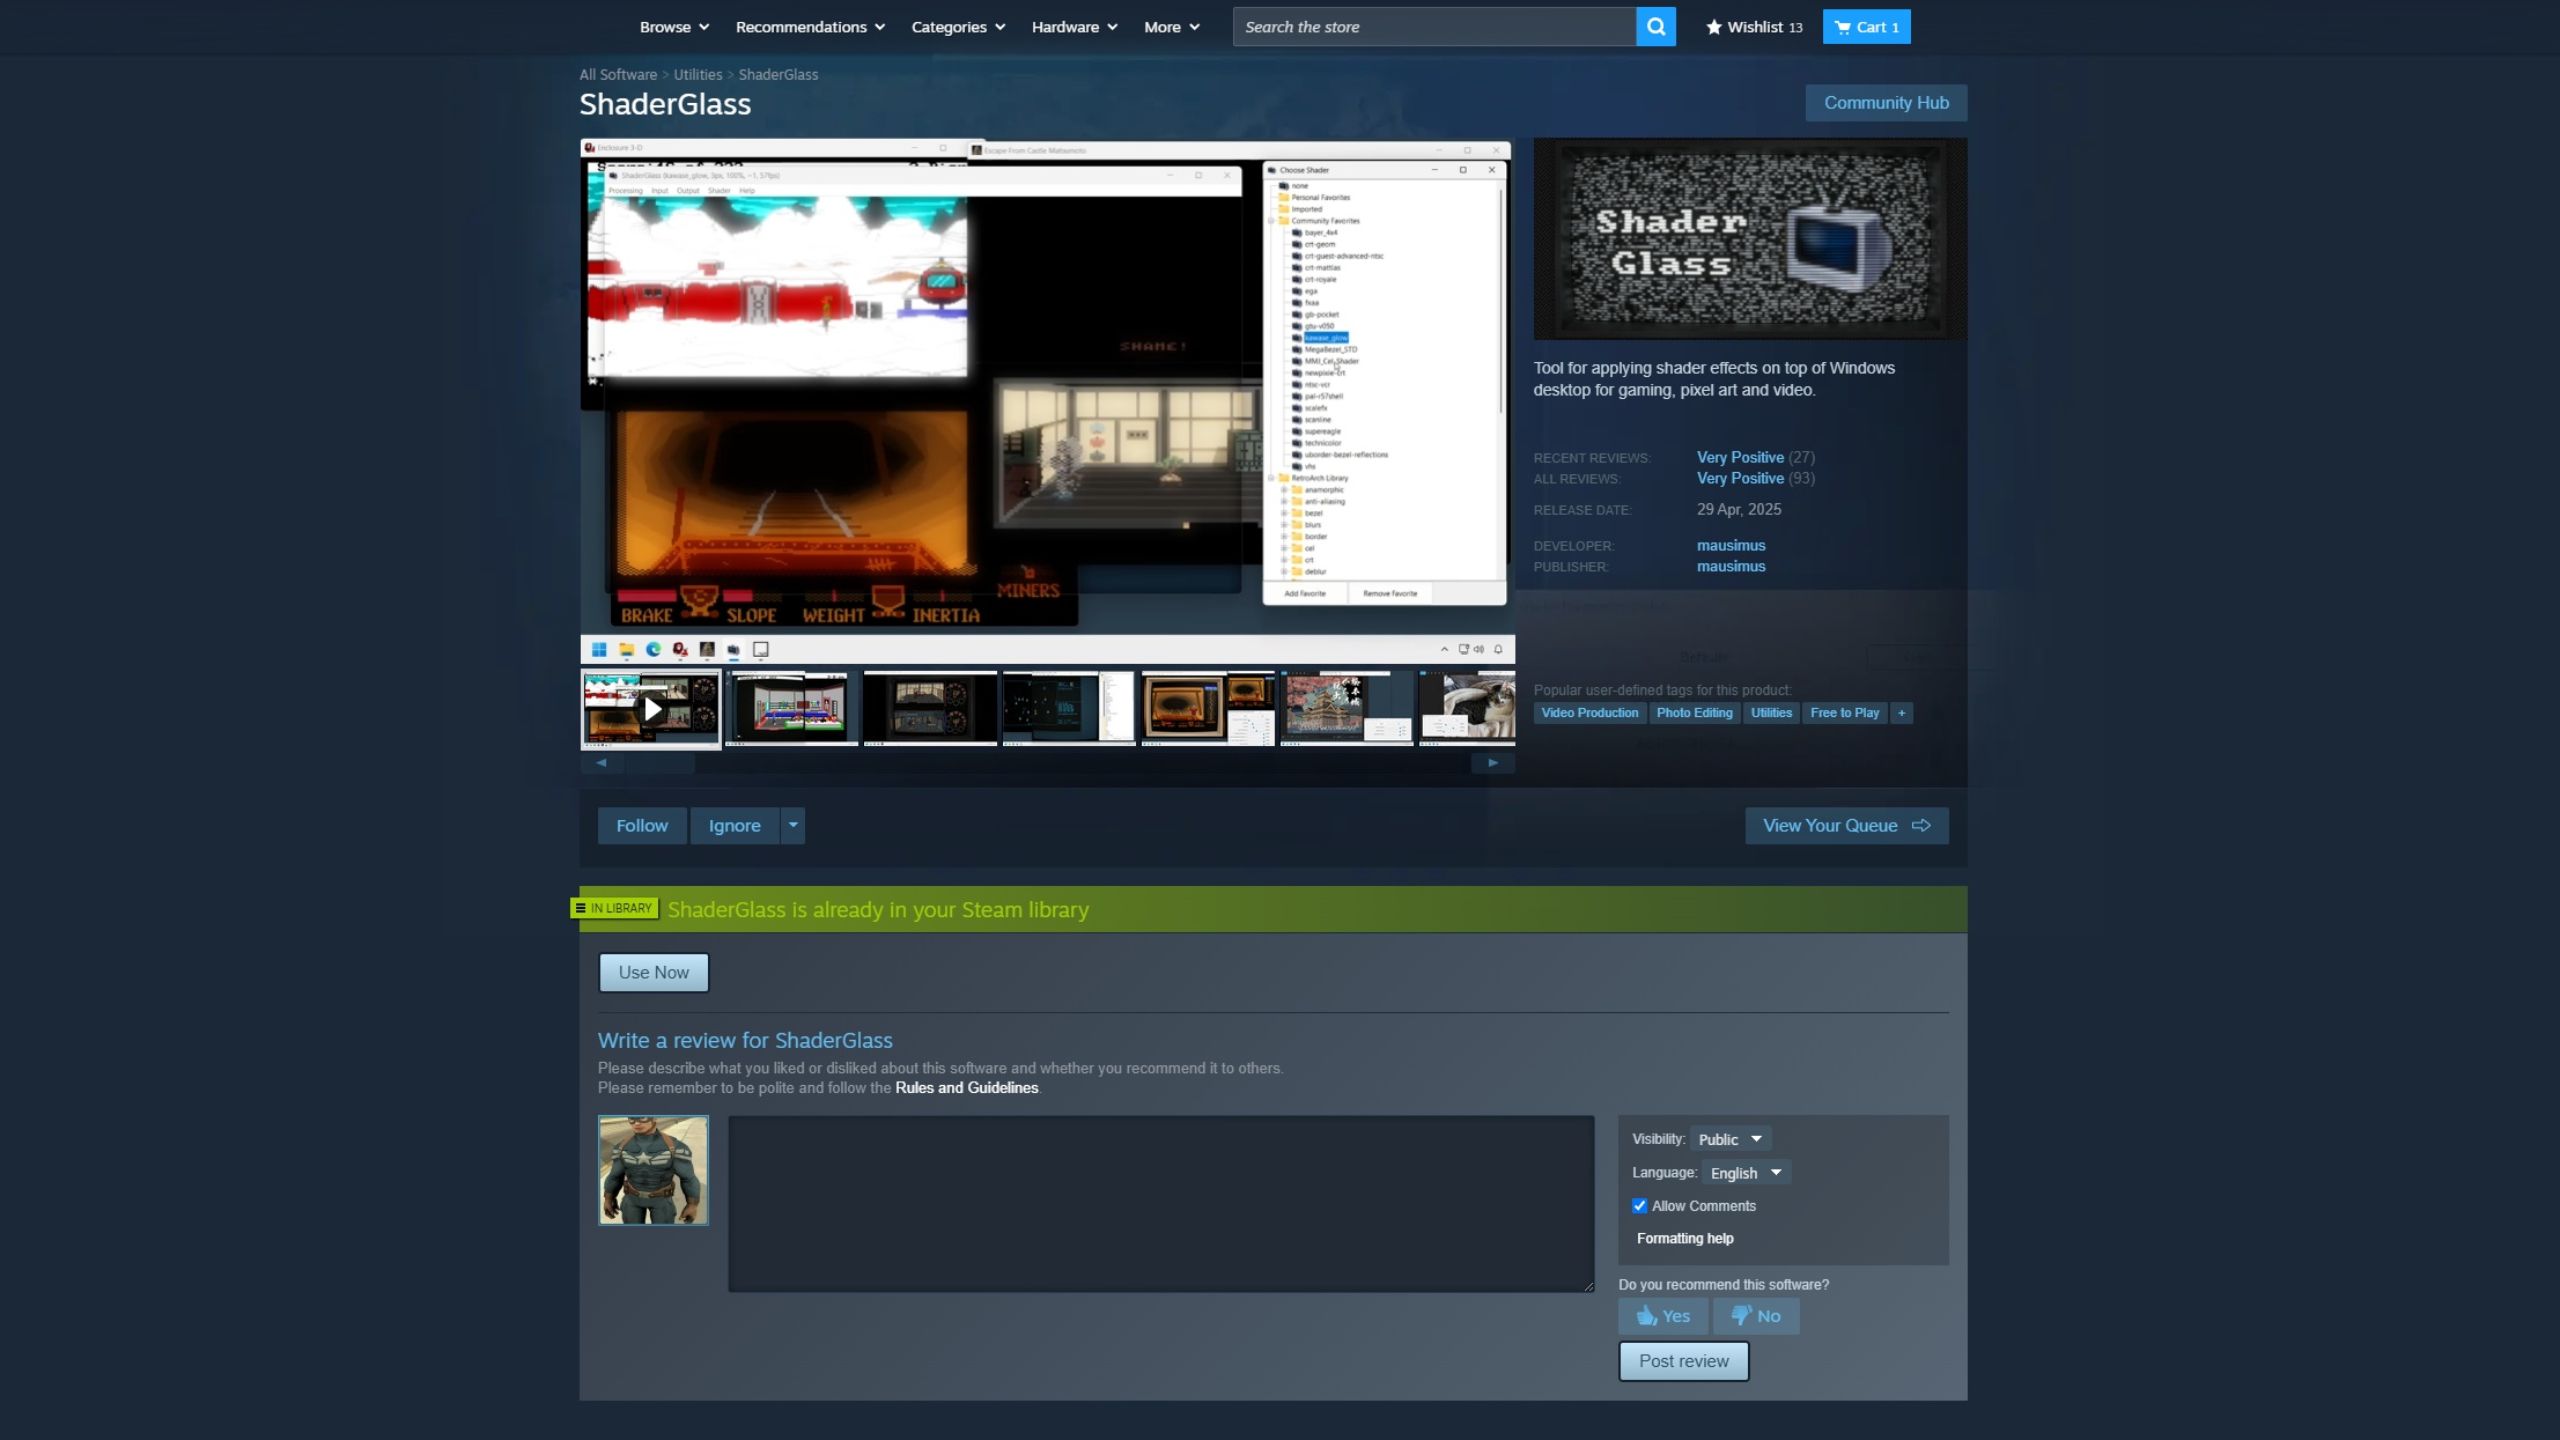The width and height of the screenshot is (2560, 1440).
Task: Click the Community Hub button
Action: click(x=1886, y=103)
